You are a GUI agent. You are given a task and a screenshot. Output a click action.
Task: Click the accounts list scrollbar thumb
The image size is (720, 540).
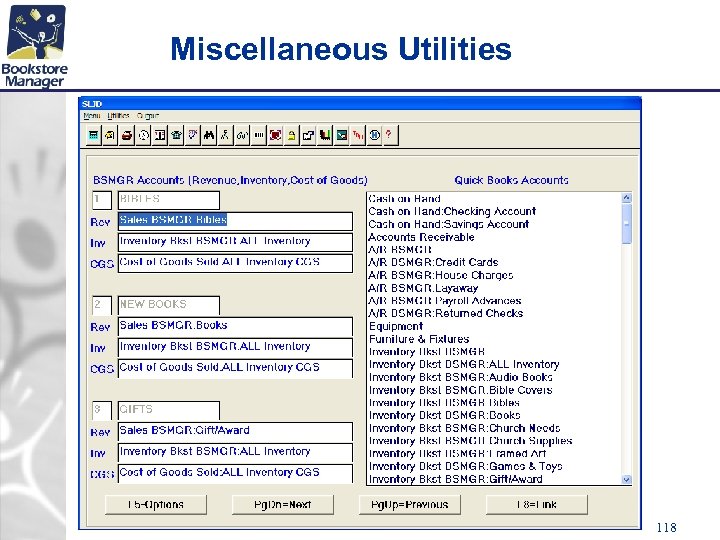click(626, 224)
